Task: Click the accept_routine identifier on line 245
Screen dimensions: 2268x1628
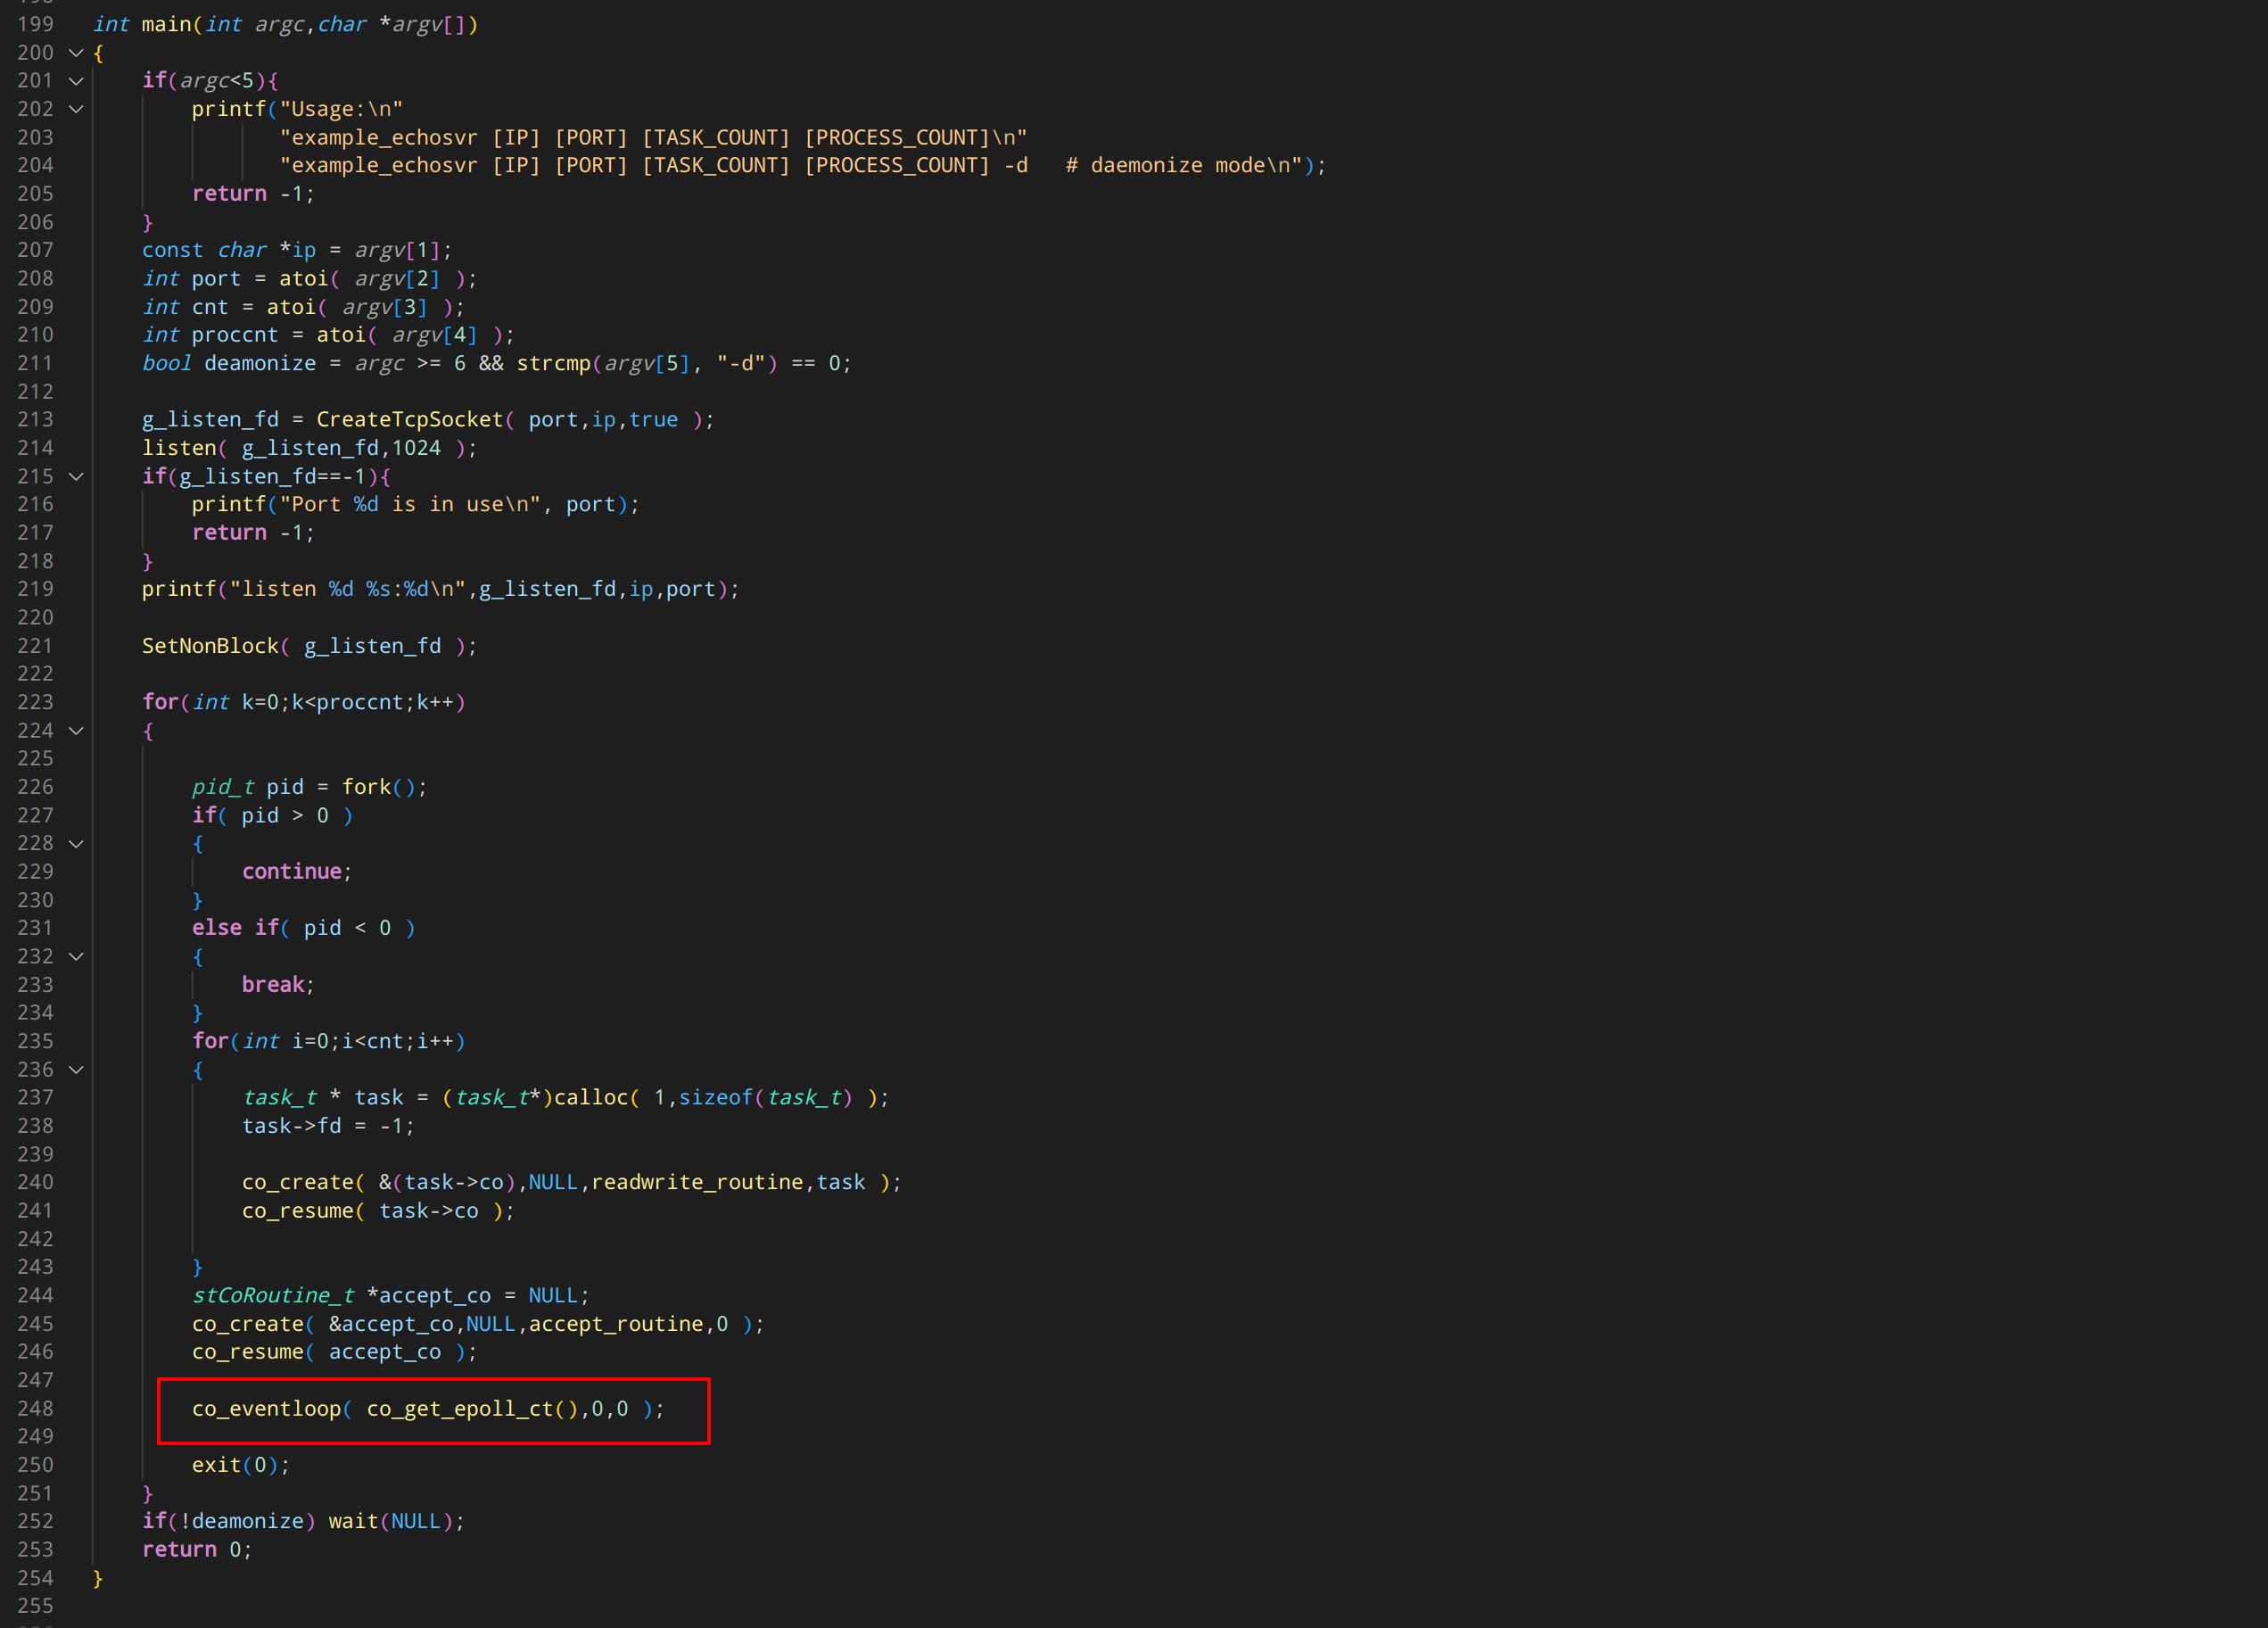Action: point(615,1323)
